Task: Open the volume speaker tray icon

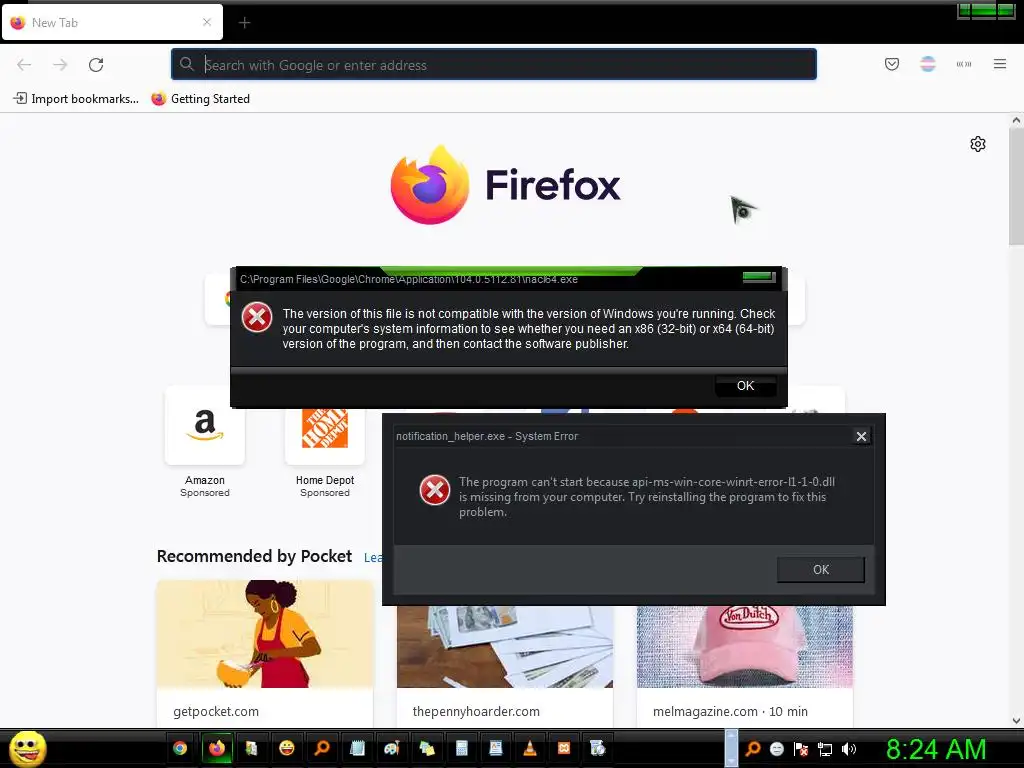Action: coord(848,749)
